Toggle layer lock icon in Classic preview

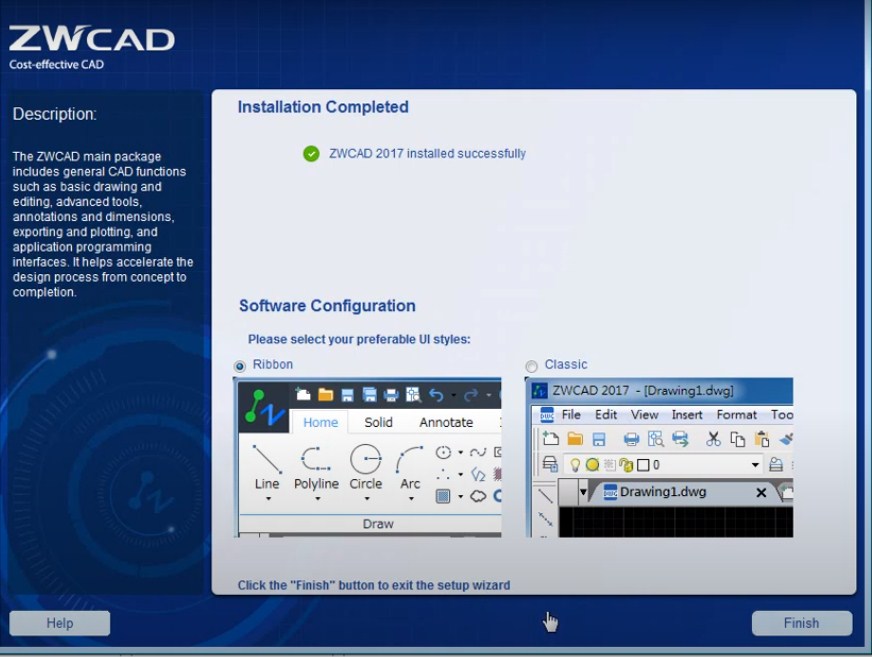coord(627,465)
